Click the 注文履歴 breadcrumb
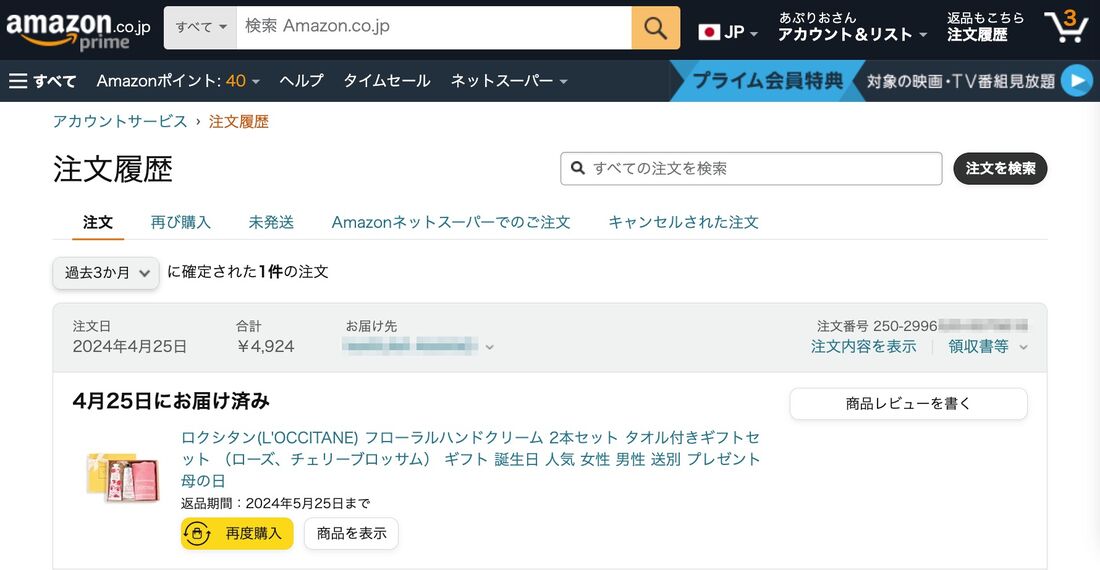Image resolution: width=1100 pixels, height=570 pixels. pos(239,121)
